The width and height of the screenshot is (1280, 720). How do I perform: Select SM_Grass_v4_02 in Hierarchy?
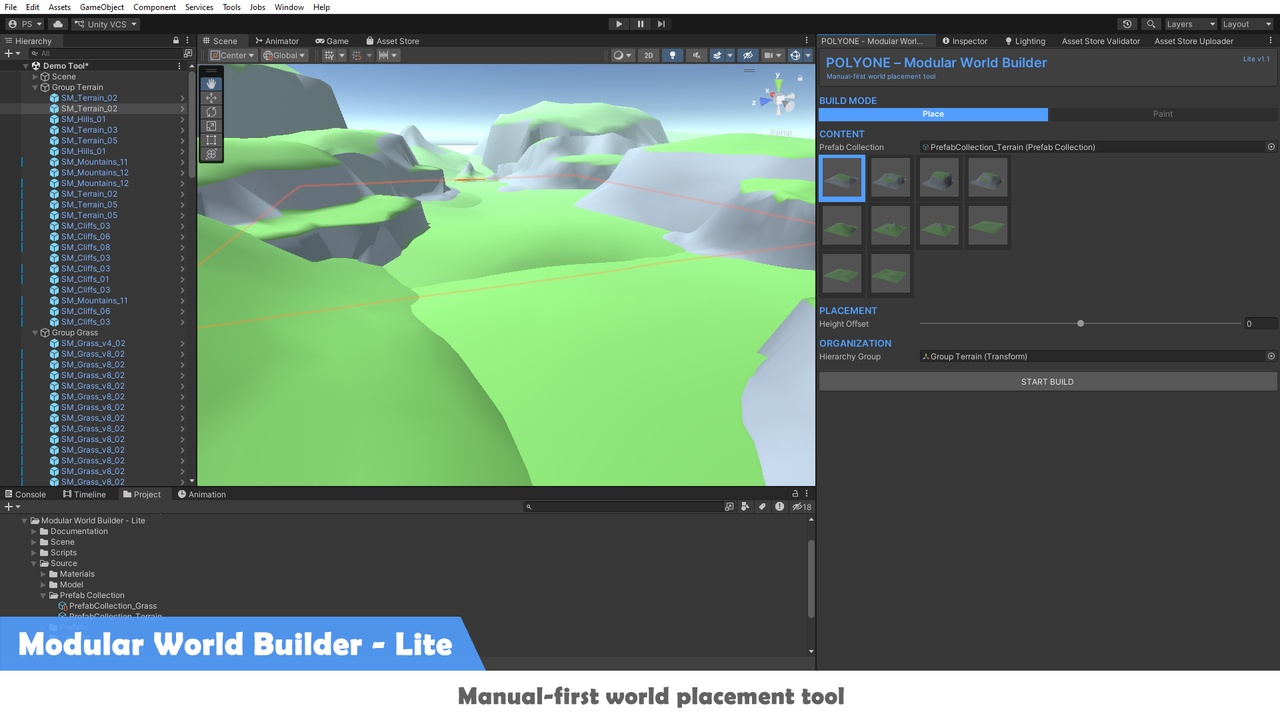[92, 343]
